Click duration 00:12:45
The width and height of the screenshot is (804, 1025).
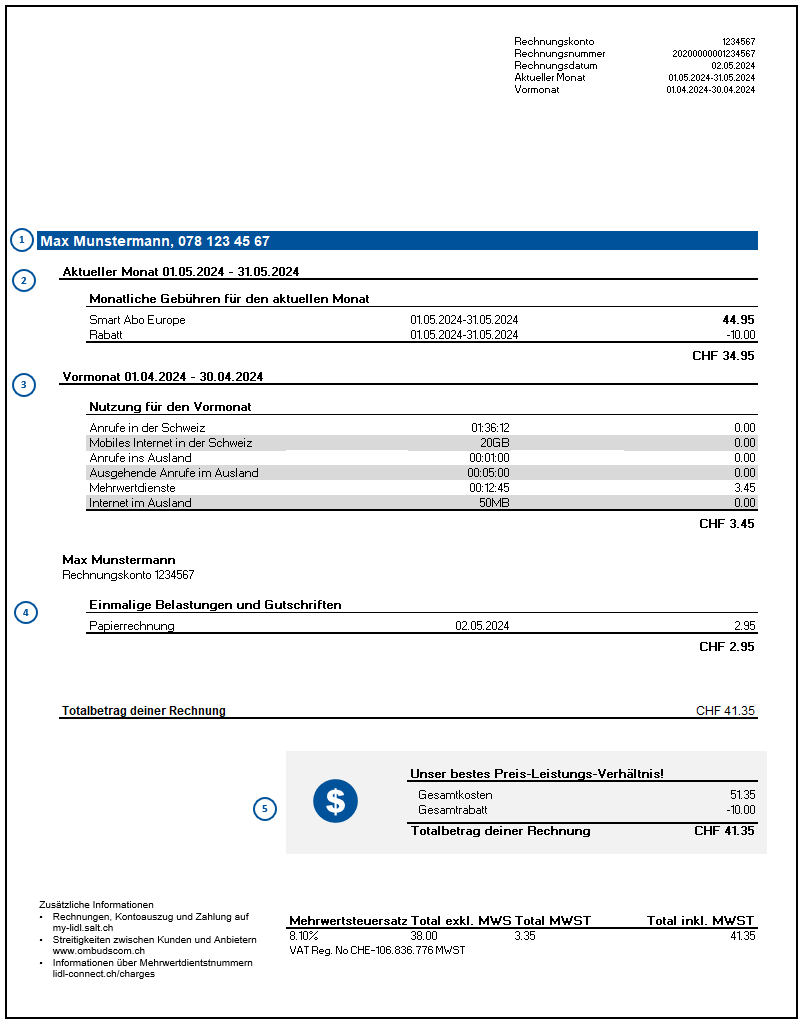point(490,488)
